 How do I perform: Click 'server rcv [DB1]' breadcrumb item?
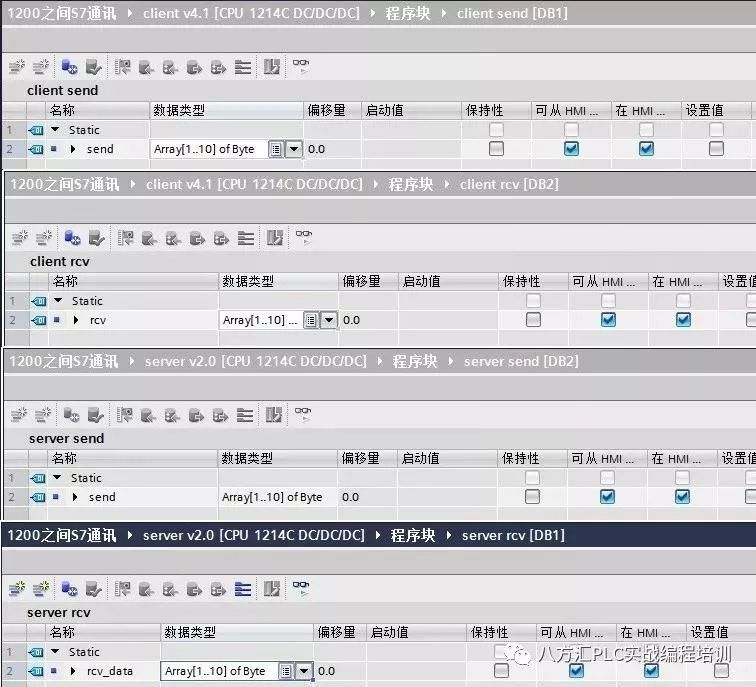pos(513,536)
